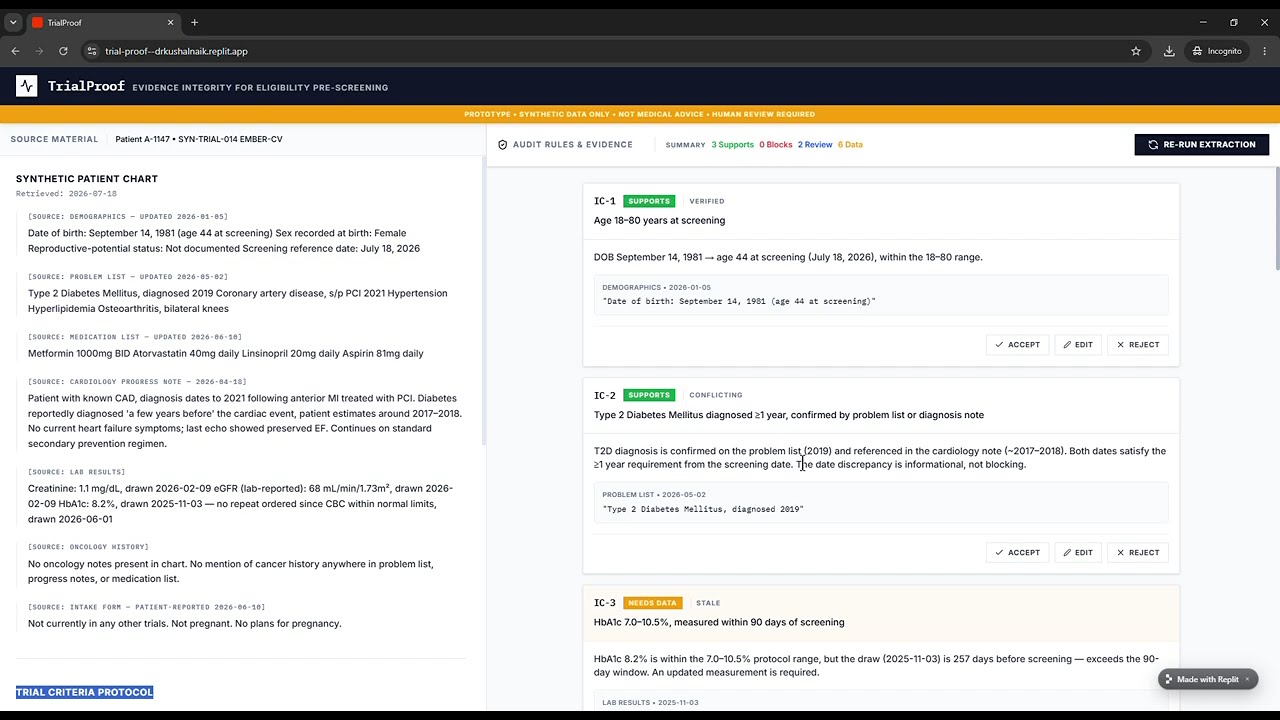Click the Source Material panel label

[54, 139]
